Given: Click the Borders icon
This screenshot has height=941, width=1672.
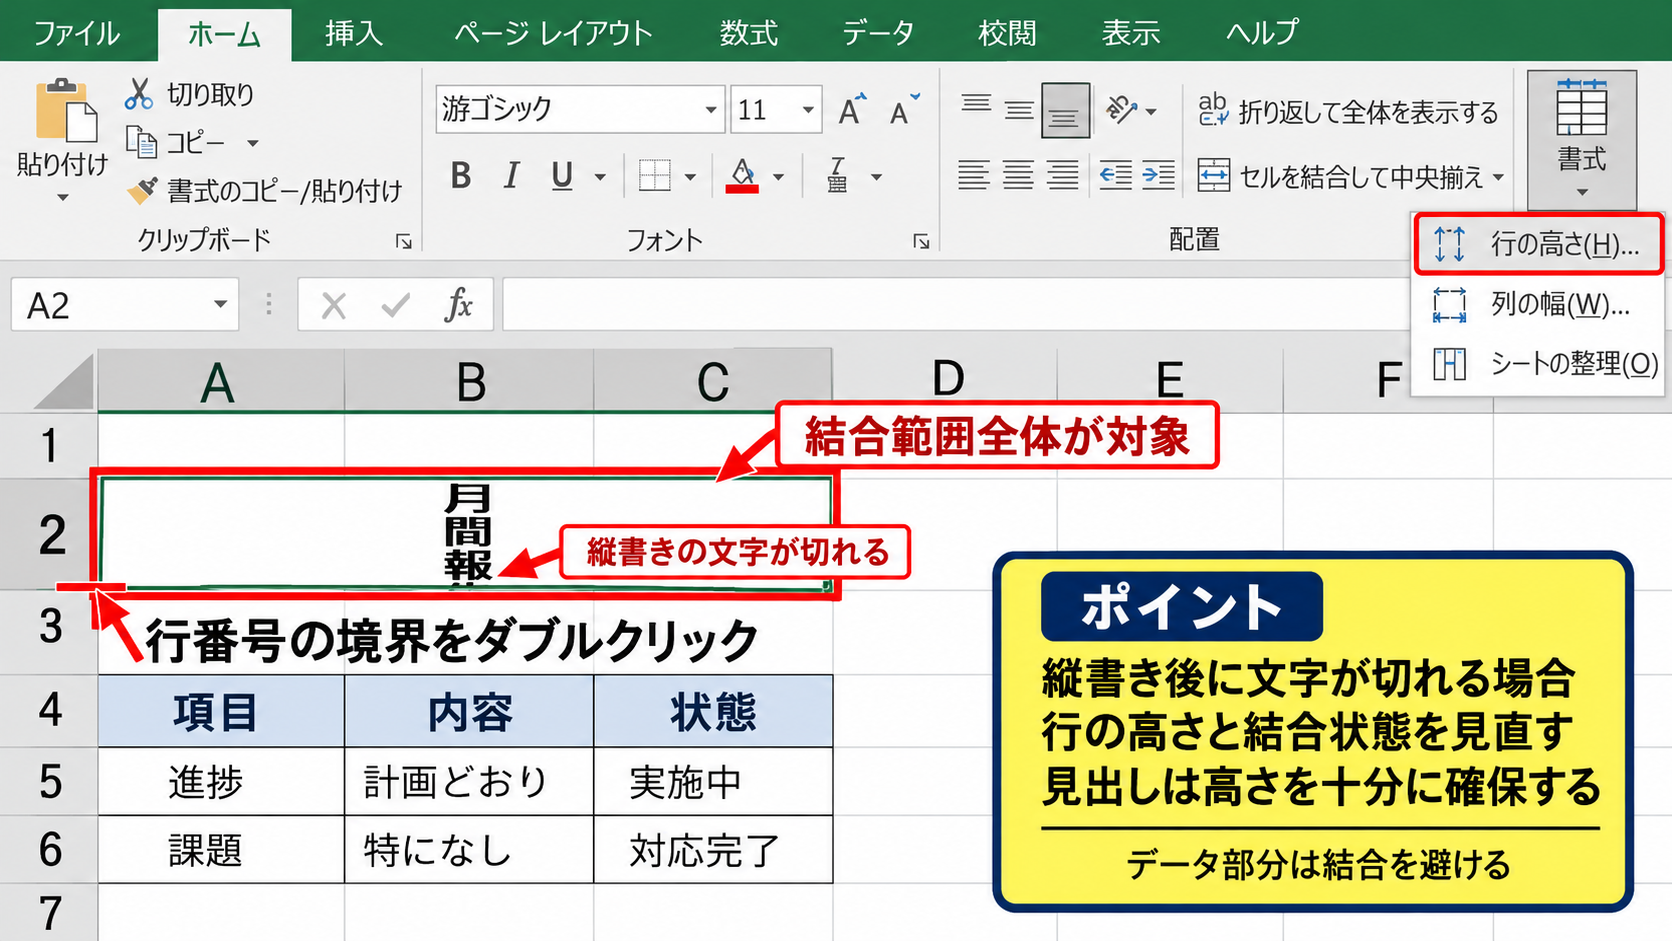Looking at the screenshot, I should pos(654,176).
